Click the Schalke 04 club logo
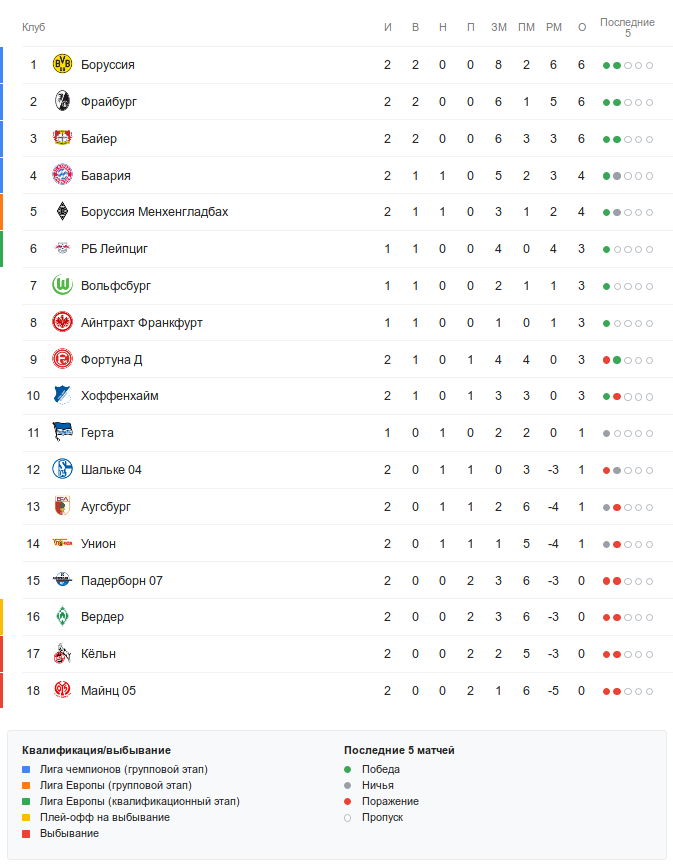673x867 pixels. pos(62,470)
